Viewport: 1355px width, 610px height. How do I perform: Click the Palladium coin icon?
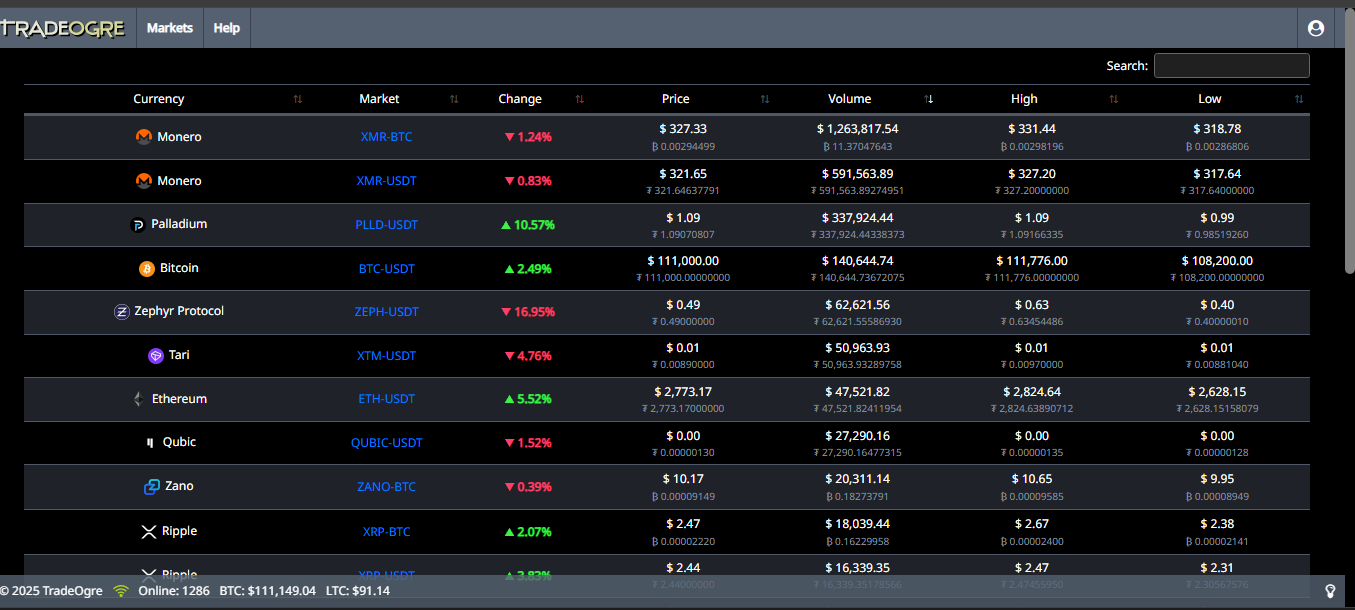138,225
